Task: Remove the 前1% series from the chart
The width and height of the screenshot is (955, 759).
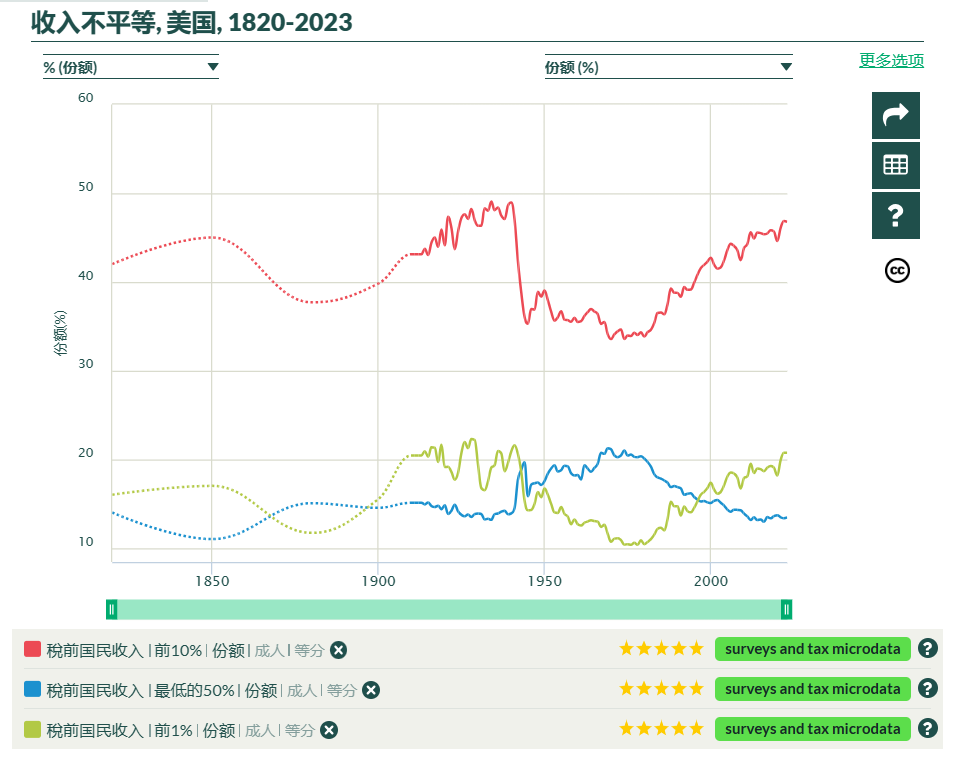Action: point(328,730)
